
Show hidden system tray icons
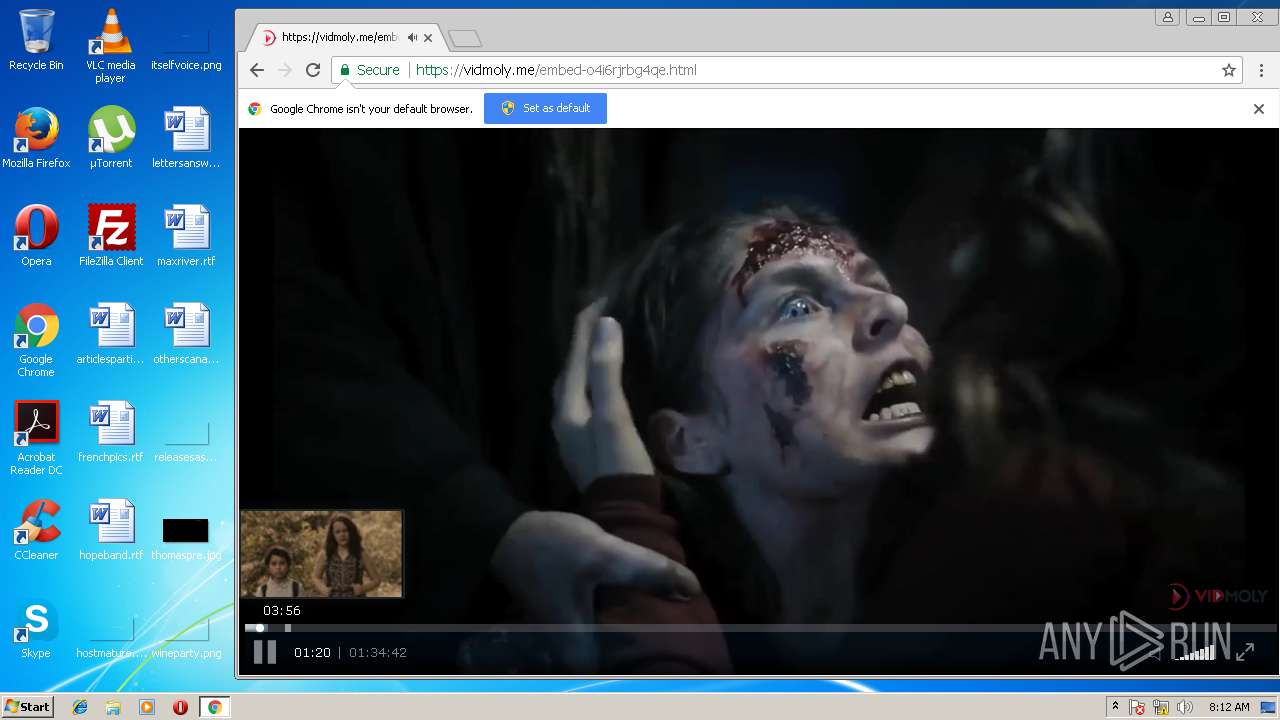(1115, 707)
